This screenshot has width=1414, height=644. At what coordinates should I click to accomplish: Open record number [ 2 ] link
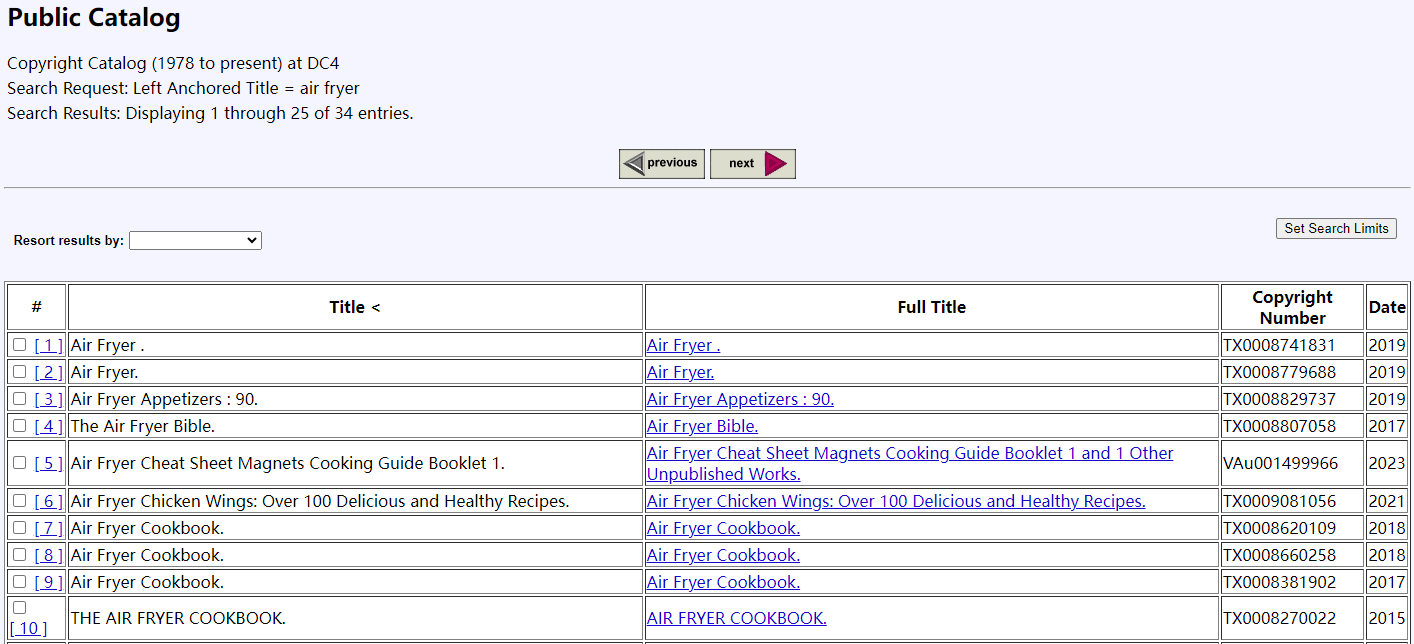(48, 372)
